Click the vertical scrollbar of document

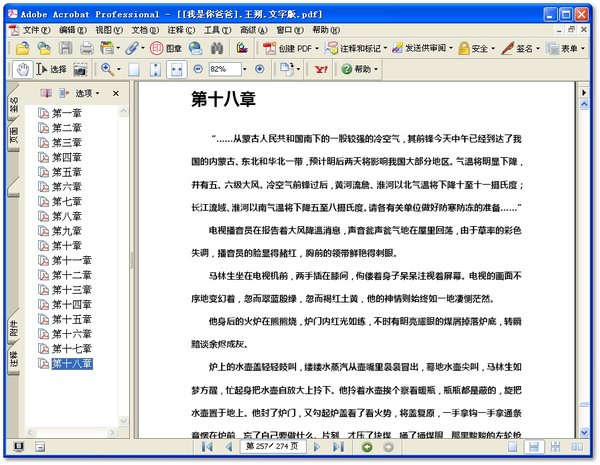coord(584,264)
